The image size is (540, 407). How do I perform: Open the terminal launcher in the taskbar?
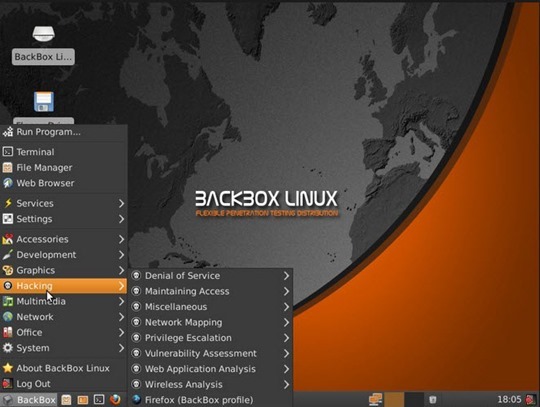[x=99, y=400]
